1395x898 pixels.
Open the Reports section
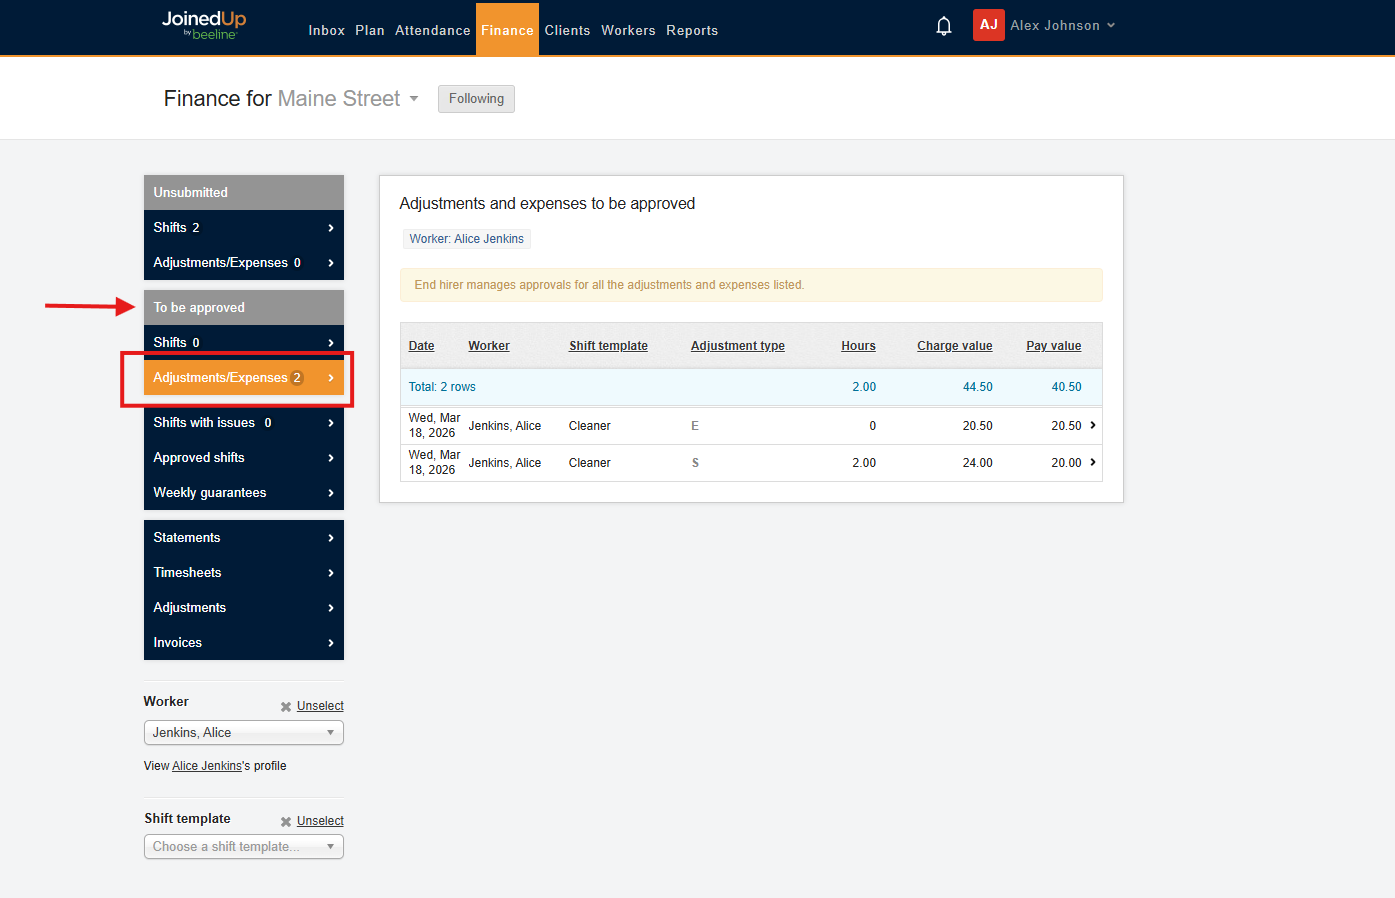692,30
